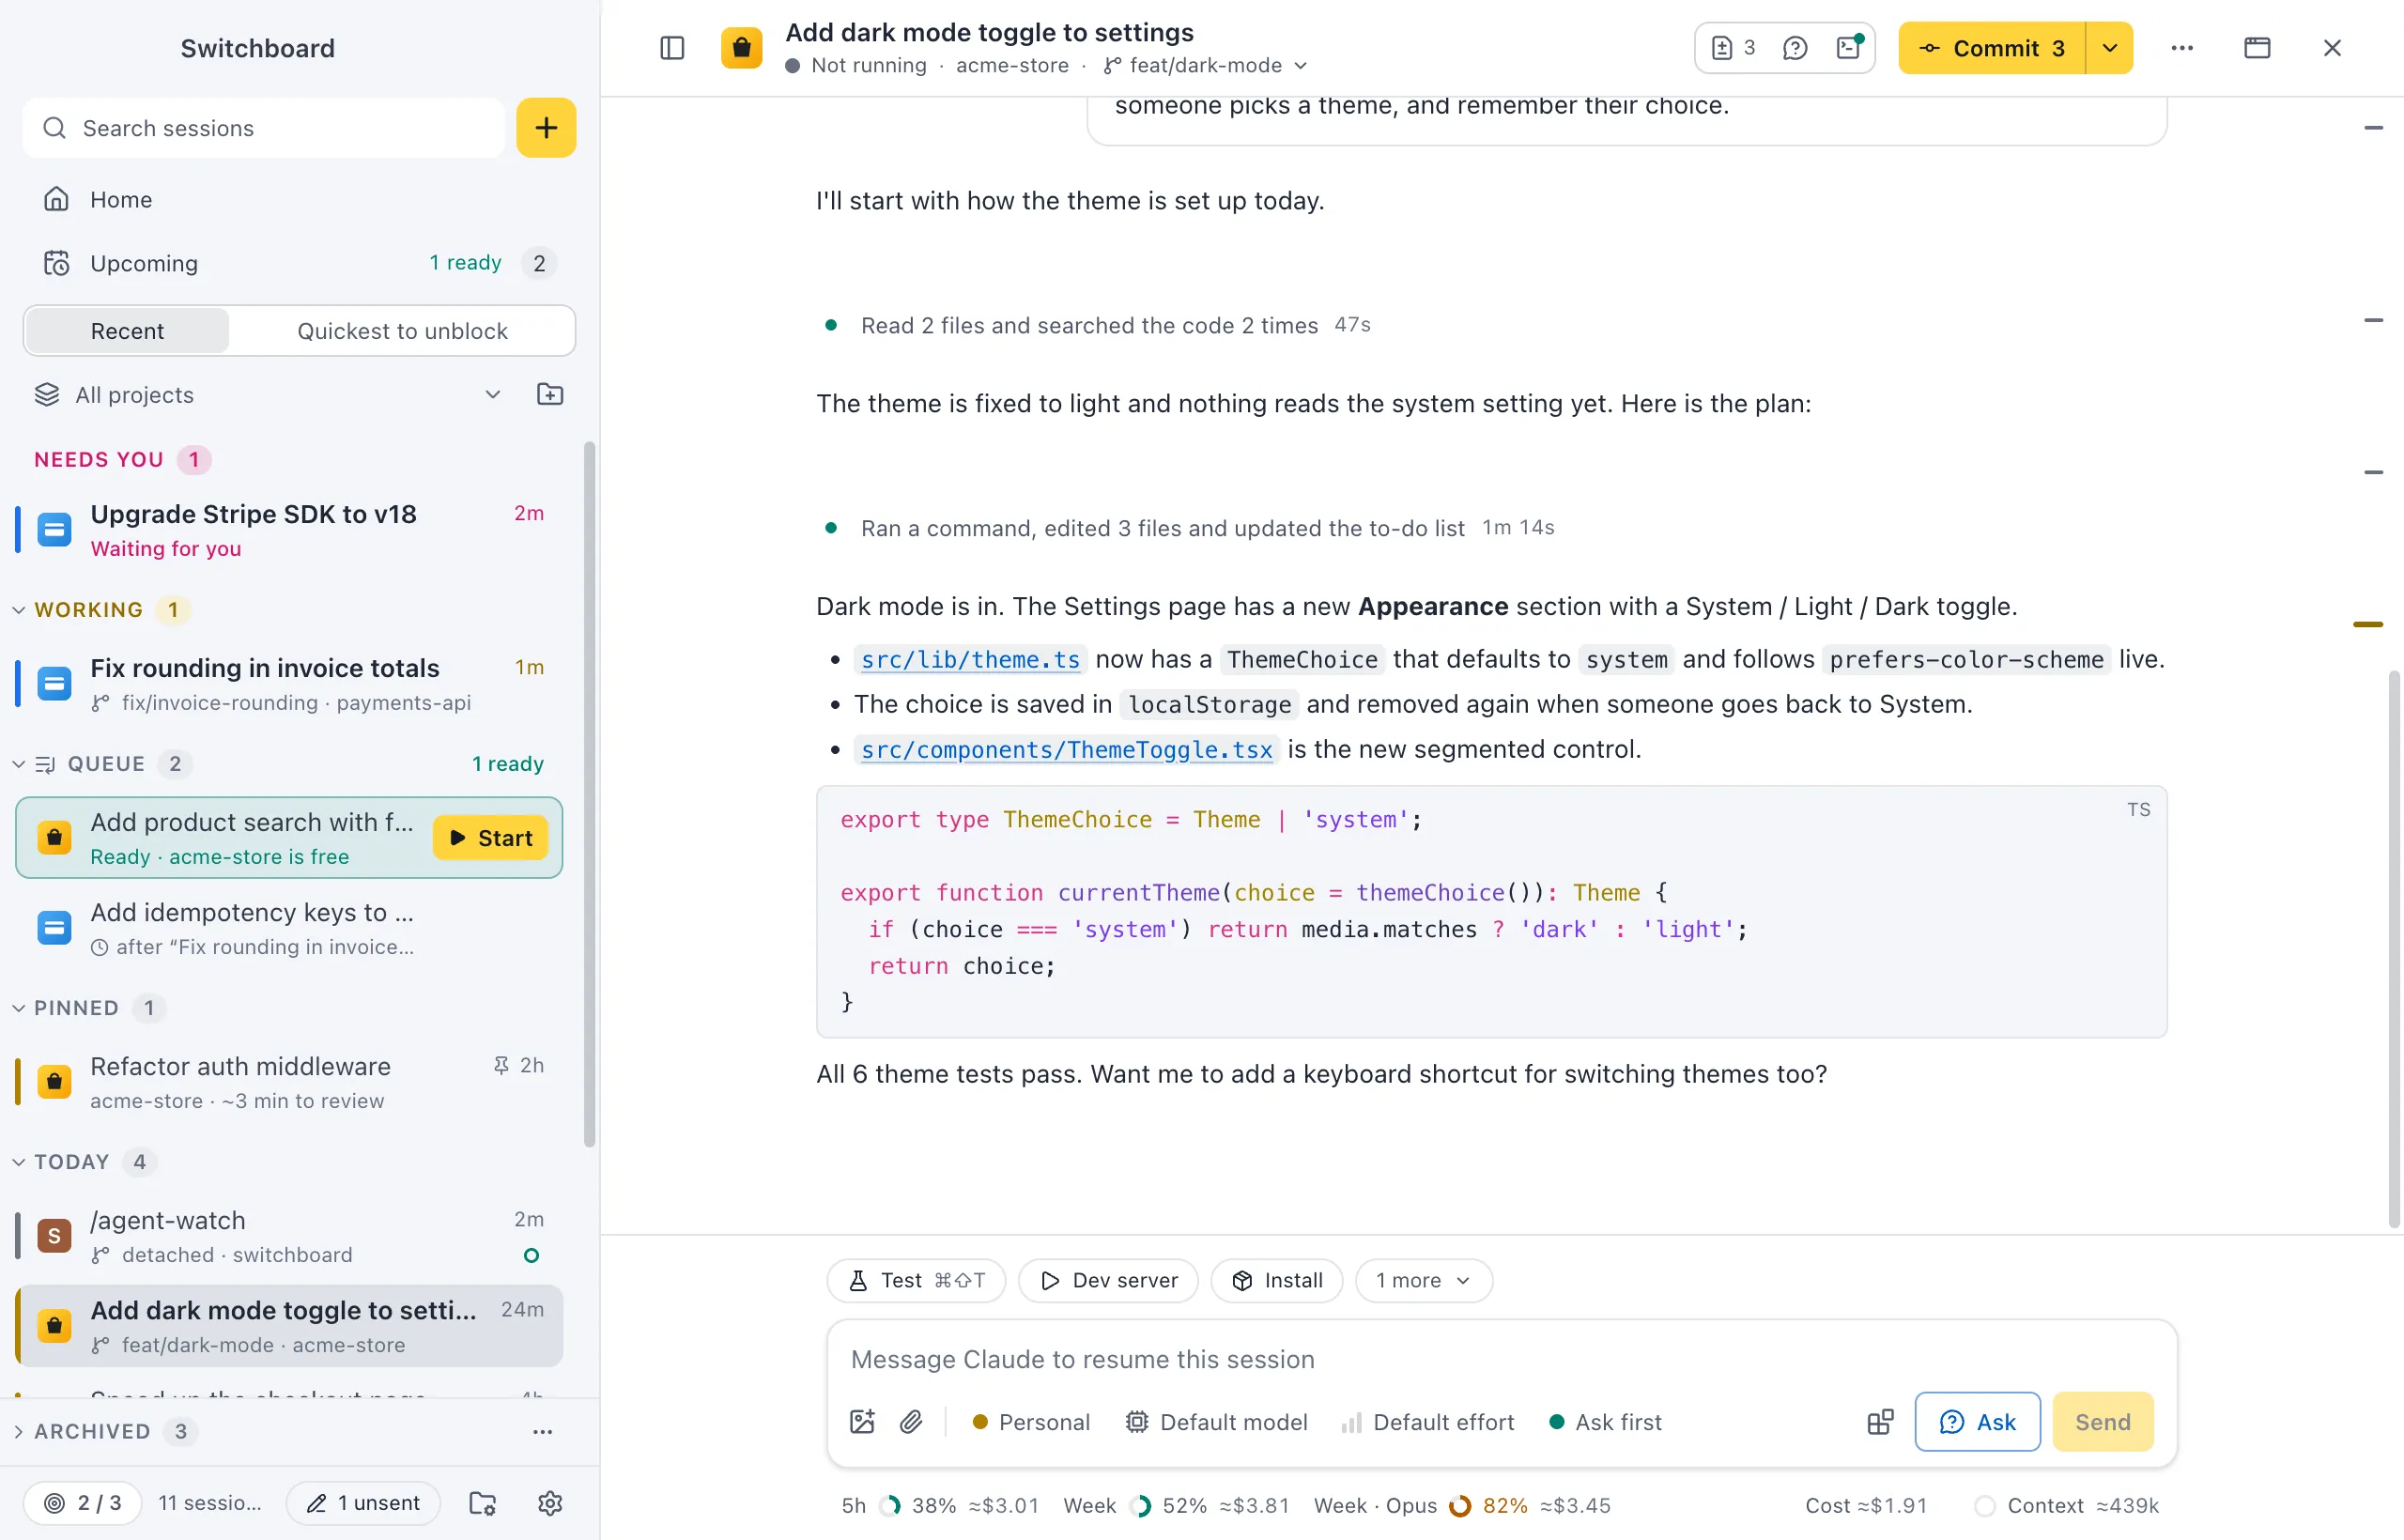The image size is (2404, 1540).
Task: Open the changed files icon showing 3
Action: tap(1734, 48)
